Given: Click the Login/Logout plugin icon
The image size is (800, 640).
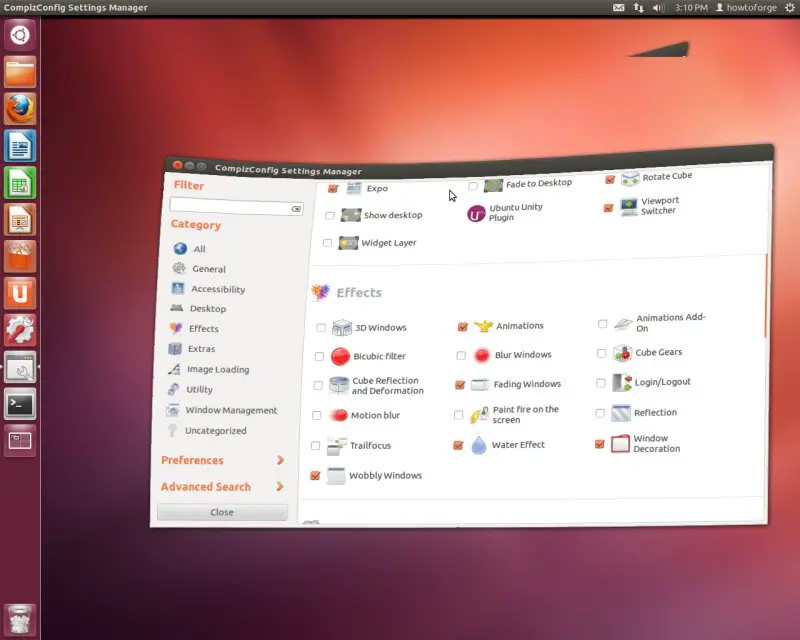Looking at the screenshot, I should [621, 382].
